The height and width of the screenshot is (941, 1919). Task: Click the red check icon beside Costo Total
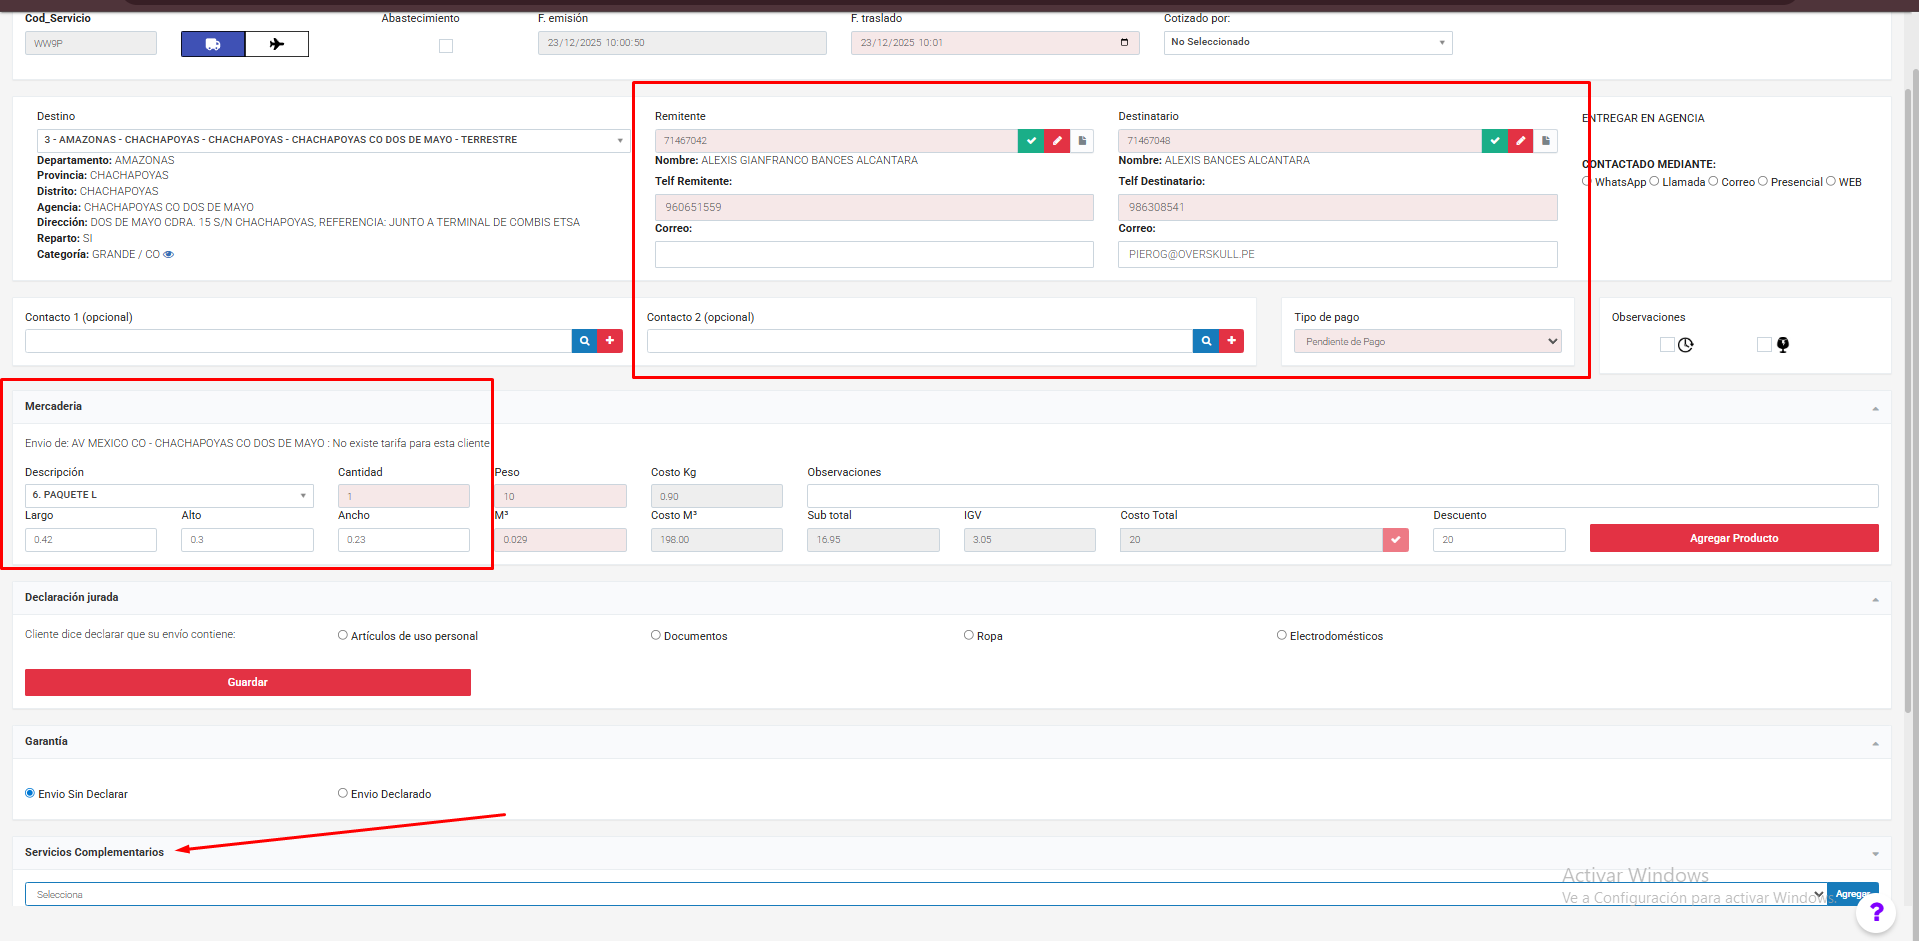[1395, 540]
